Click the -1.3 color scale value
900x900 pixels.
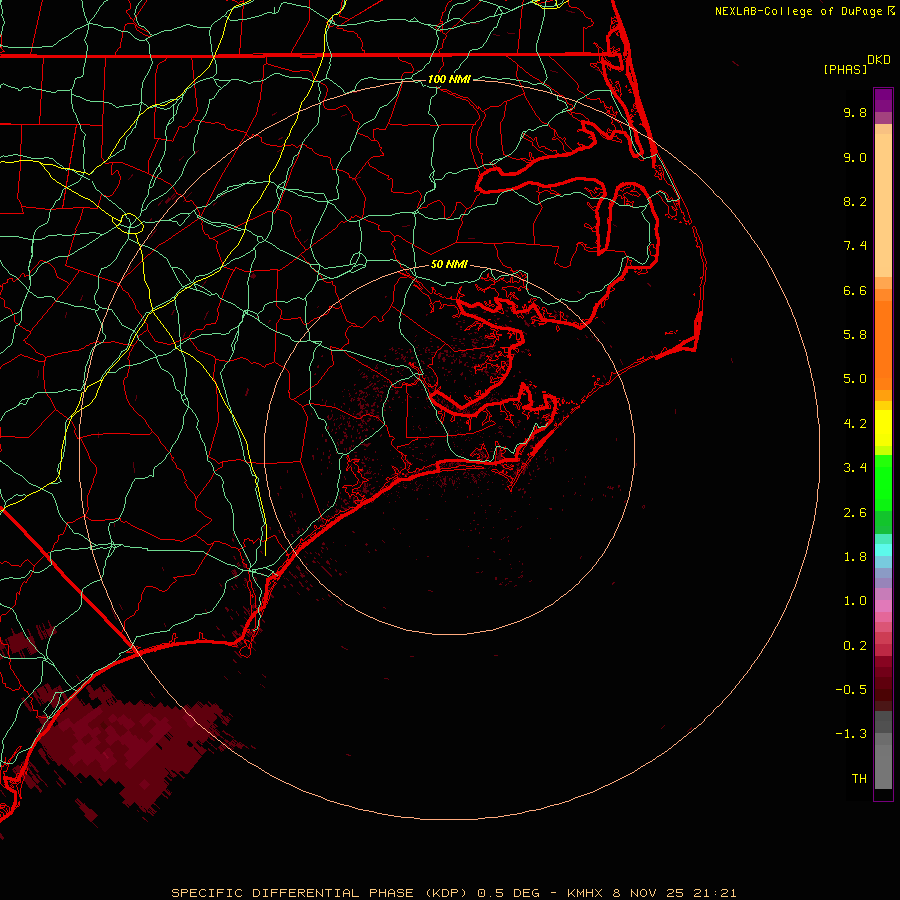pyautogui.click(x=851, y=734)
